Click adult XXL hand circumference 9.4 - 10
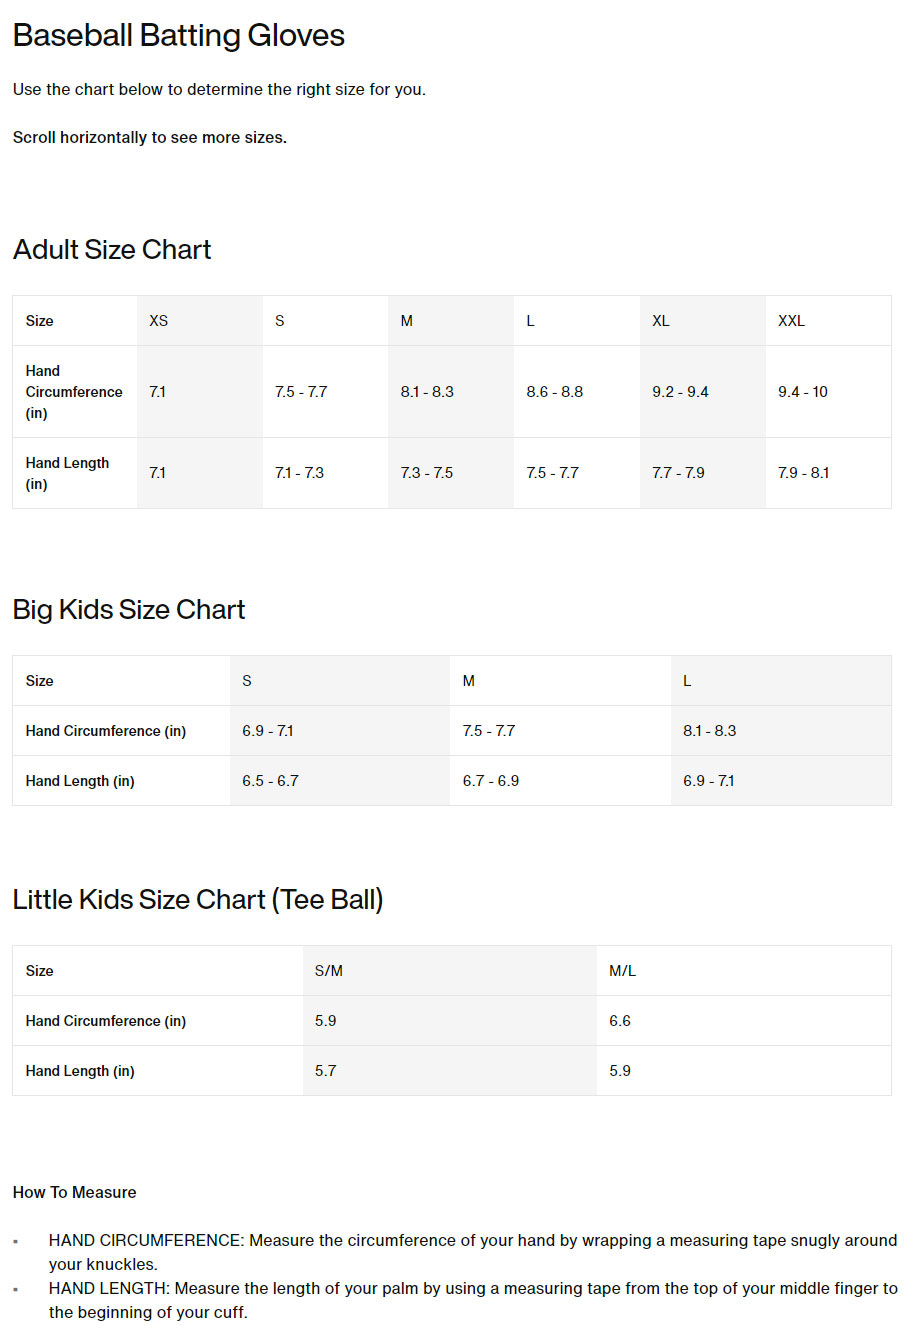 (x=802, y=392)
